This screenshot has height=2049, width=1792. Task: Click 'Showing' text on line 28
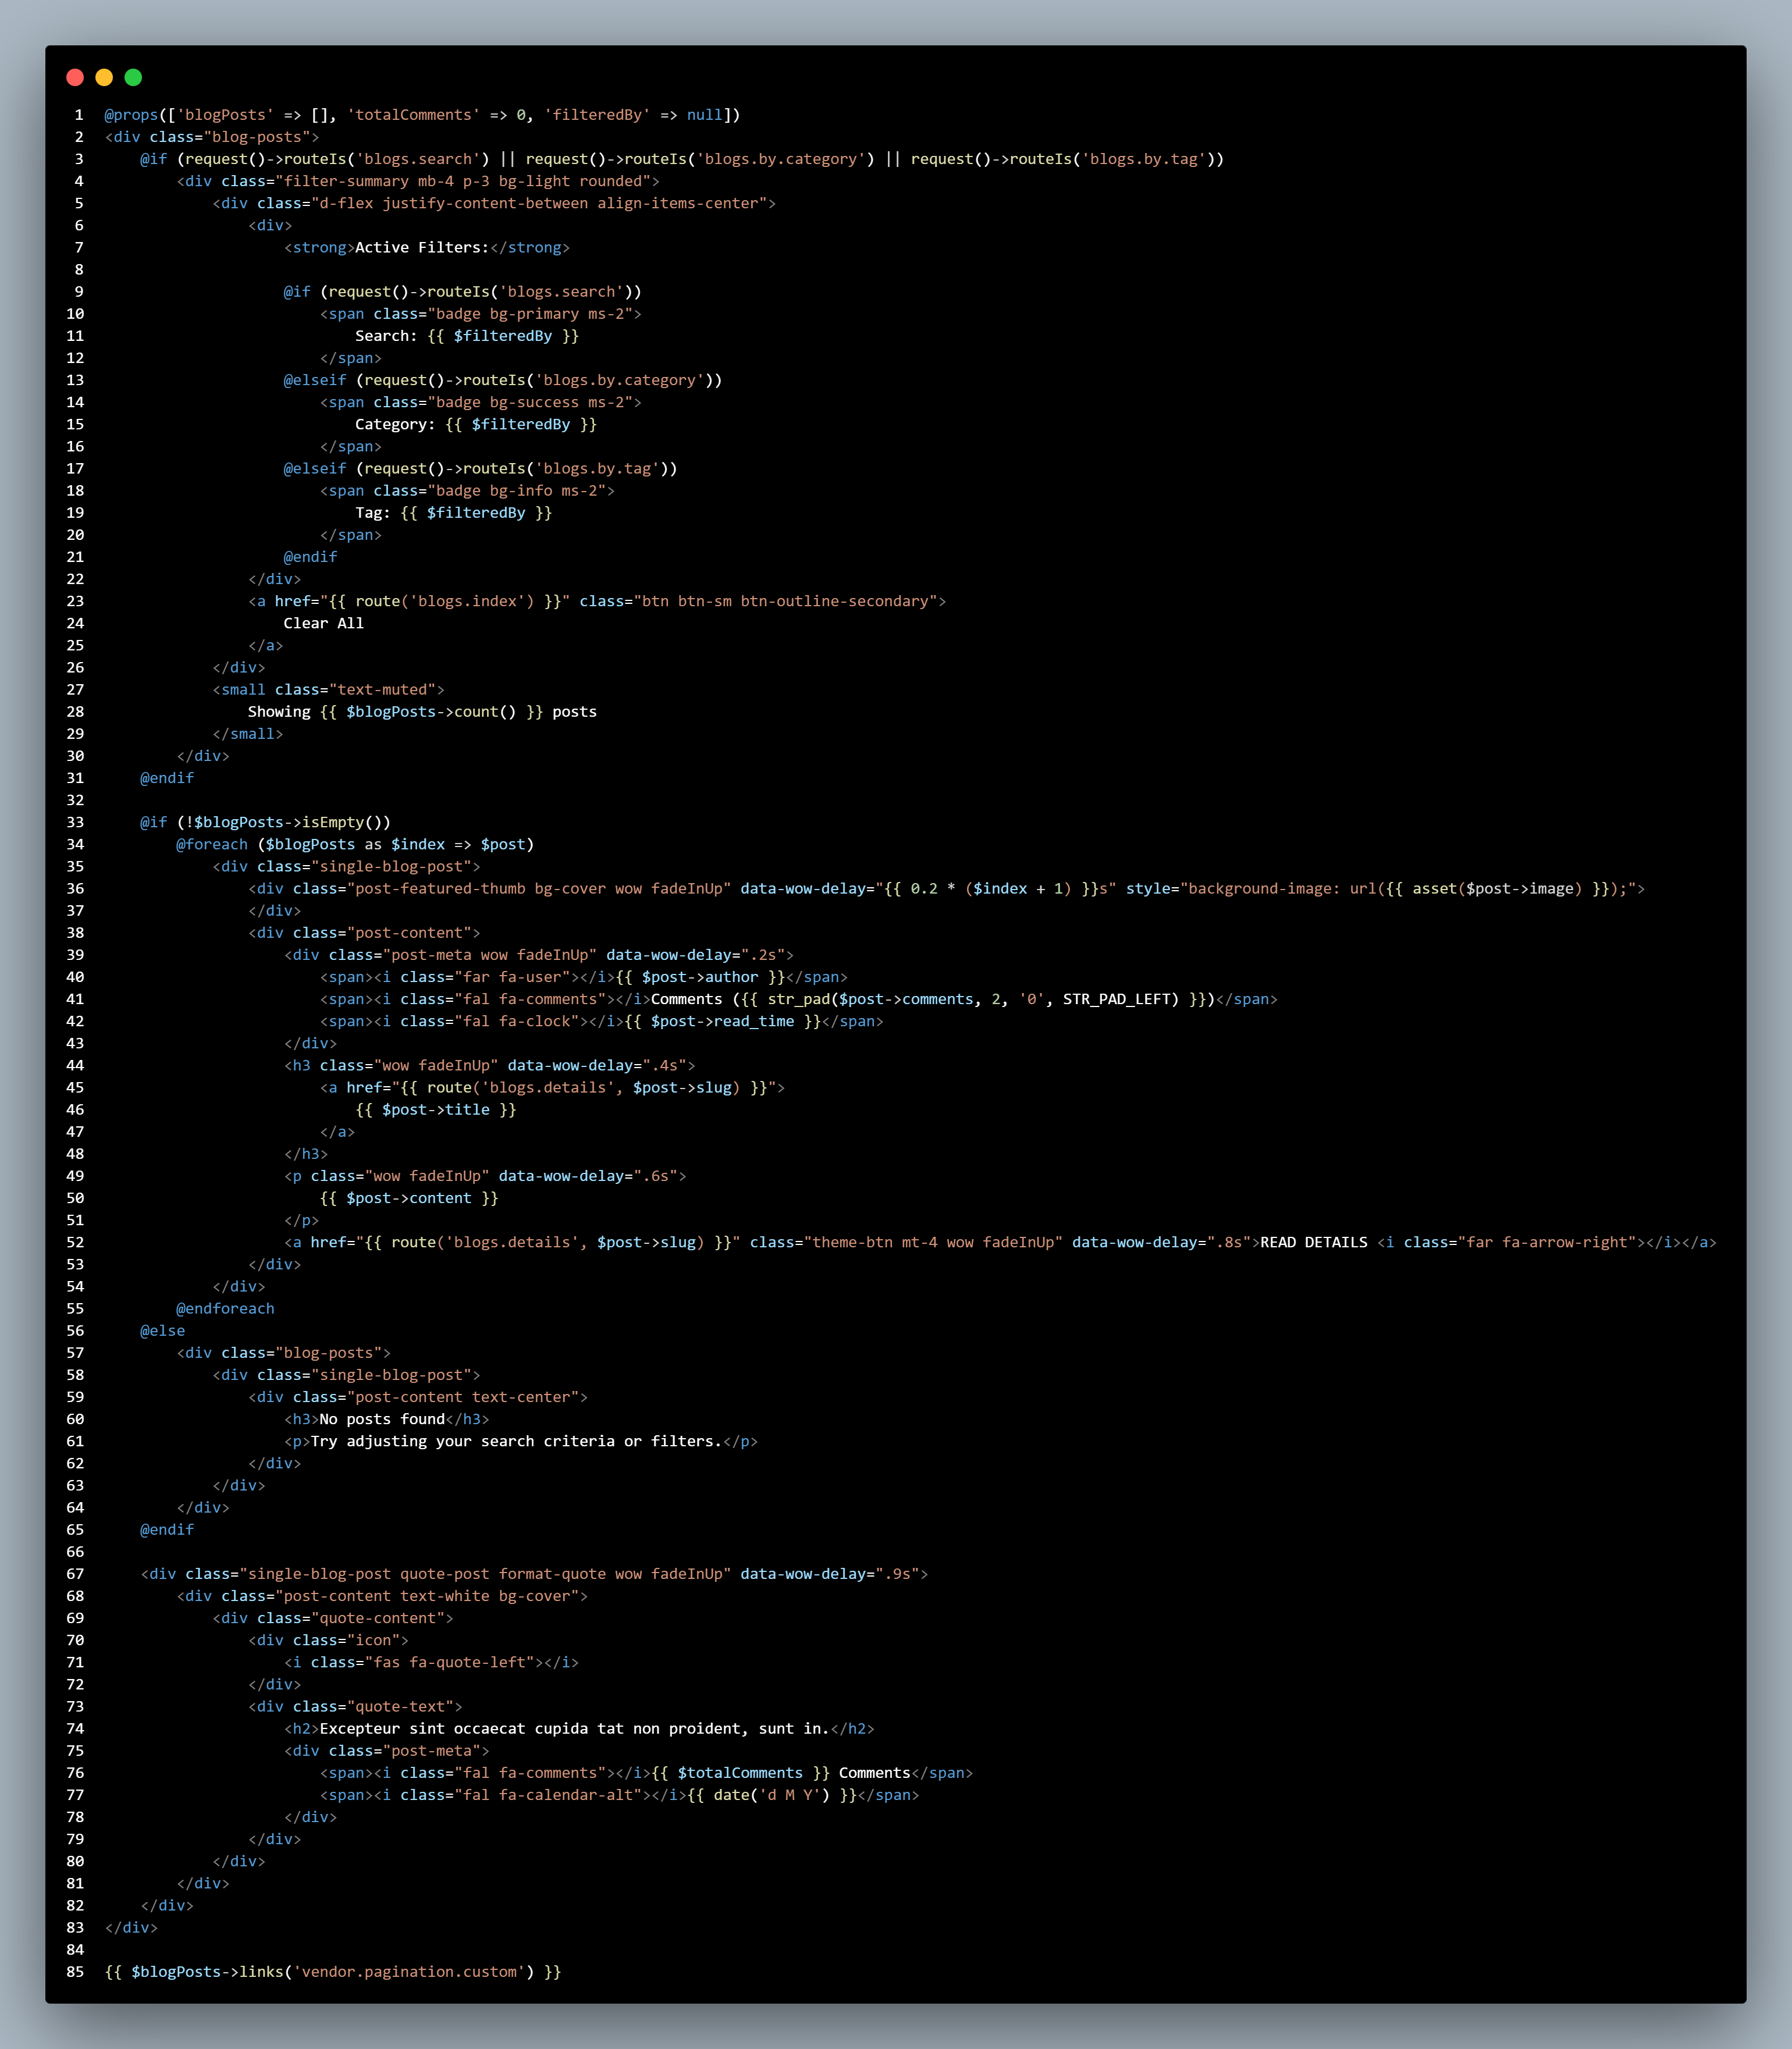pos(279,711)
